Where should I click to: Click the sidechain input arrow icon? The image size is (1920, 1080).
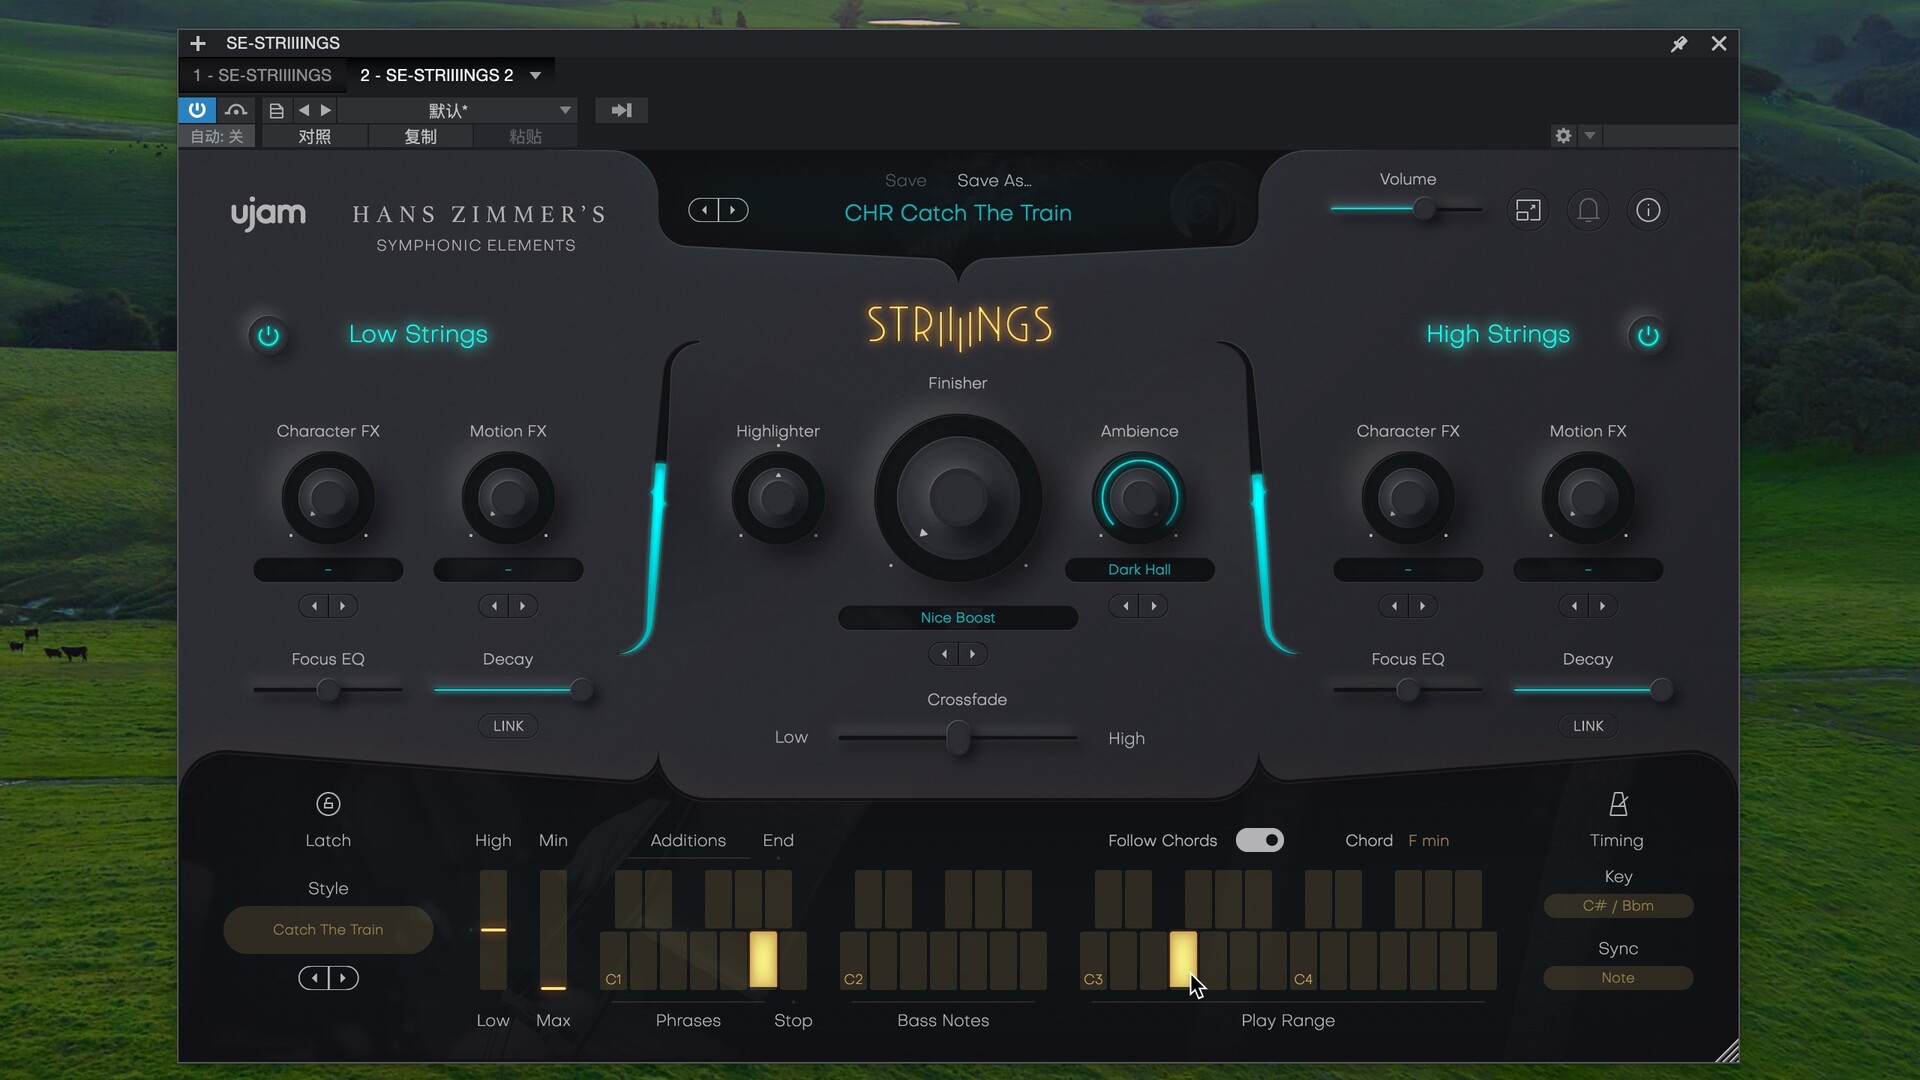[x=621, y=110]
